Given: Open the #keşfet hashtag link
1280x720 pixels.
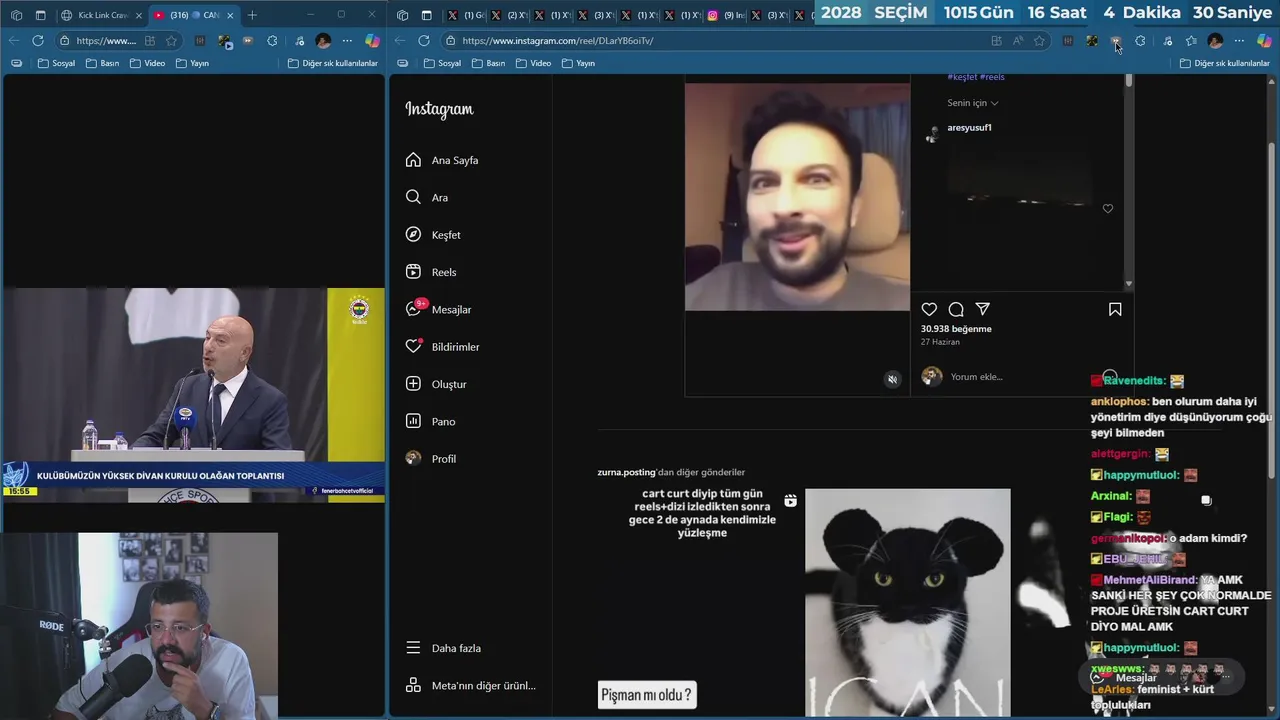Looking at the screenshot, I should [x=961, y=77].
